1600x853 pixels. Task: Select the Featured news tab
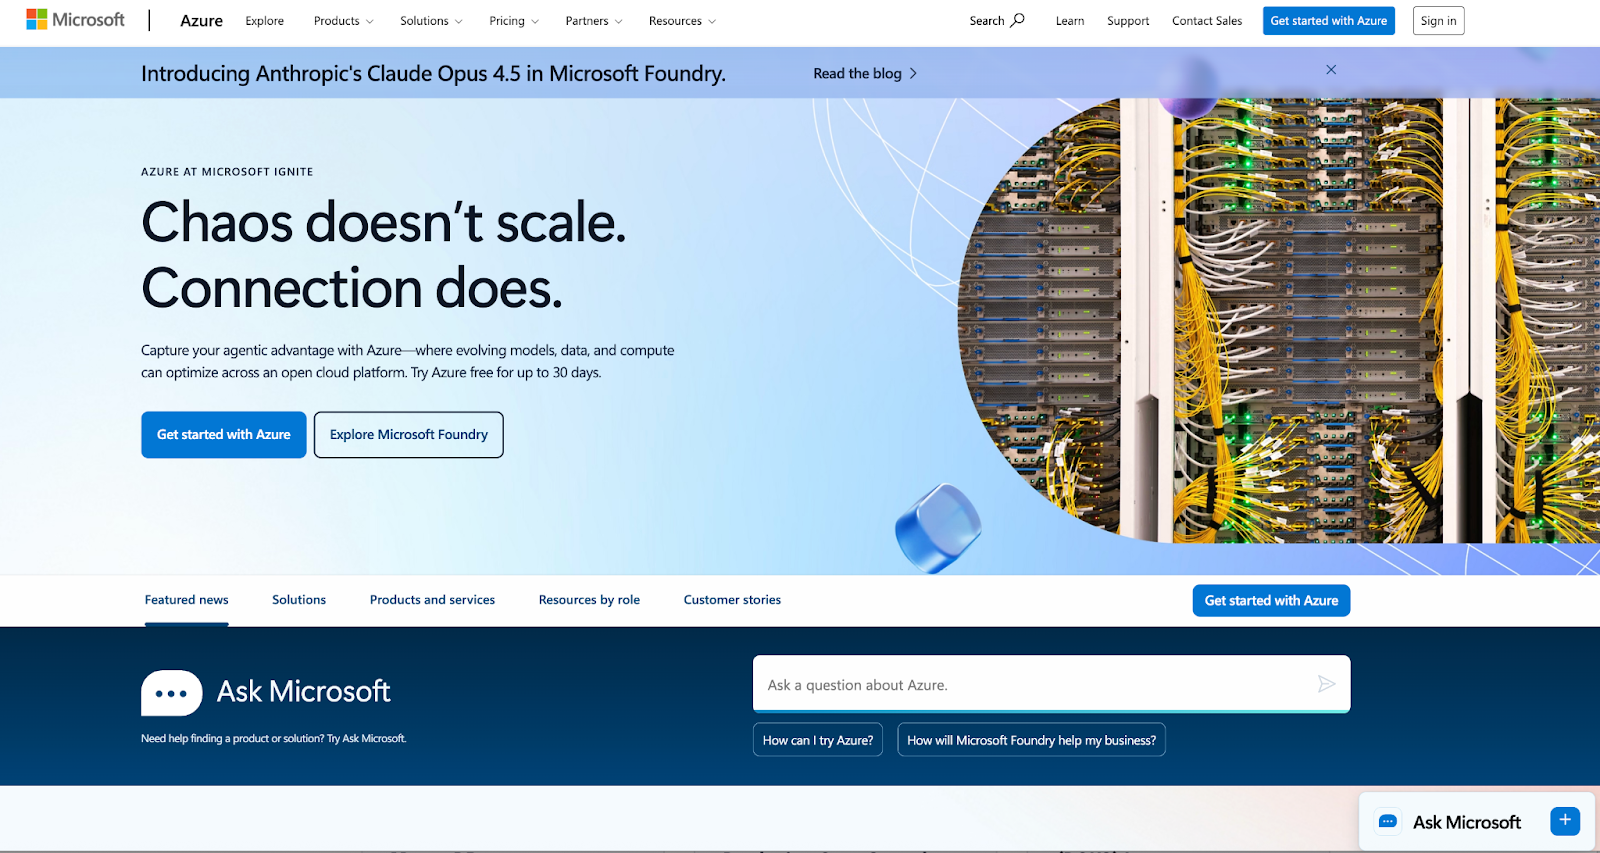pyautogui.click(x=187, y=600)
